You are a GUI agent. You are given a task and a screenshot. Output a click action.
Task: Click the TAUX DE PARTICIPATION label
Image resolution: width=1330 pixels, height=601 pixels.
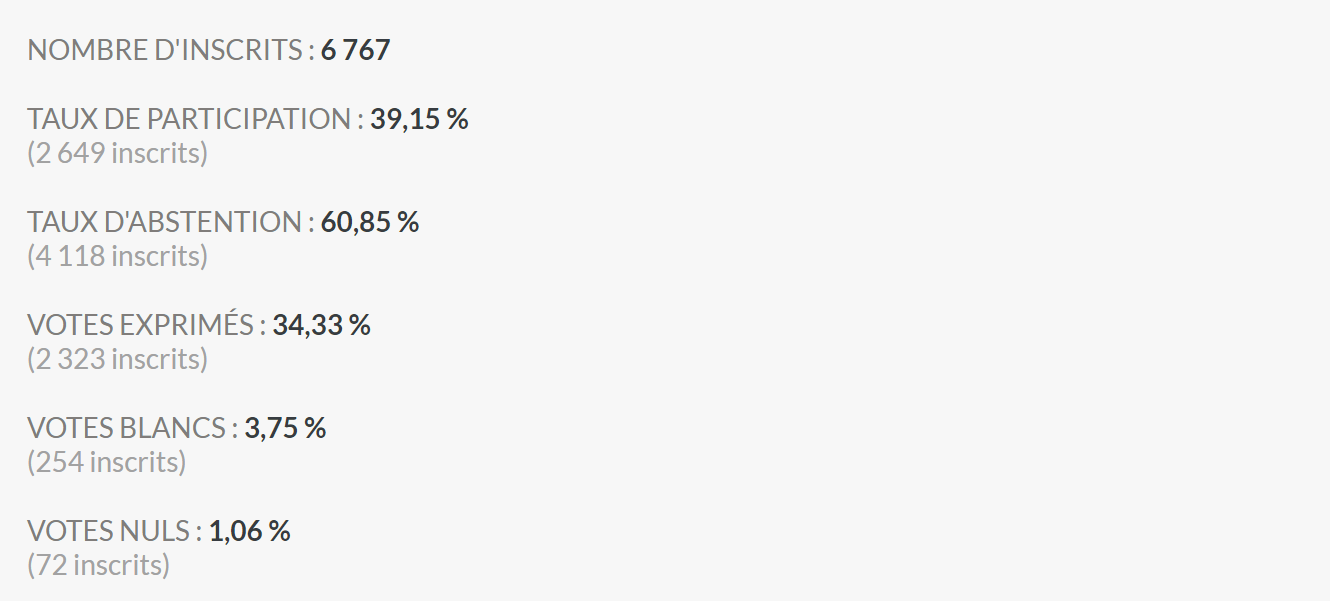tap(189, 119)
